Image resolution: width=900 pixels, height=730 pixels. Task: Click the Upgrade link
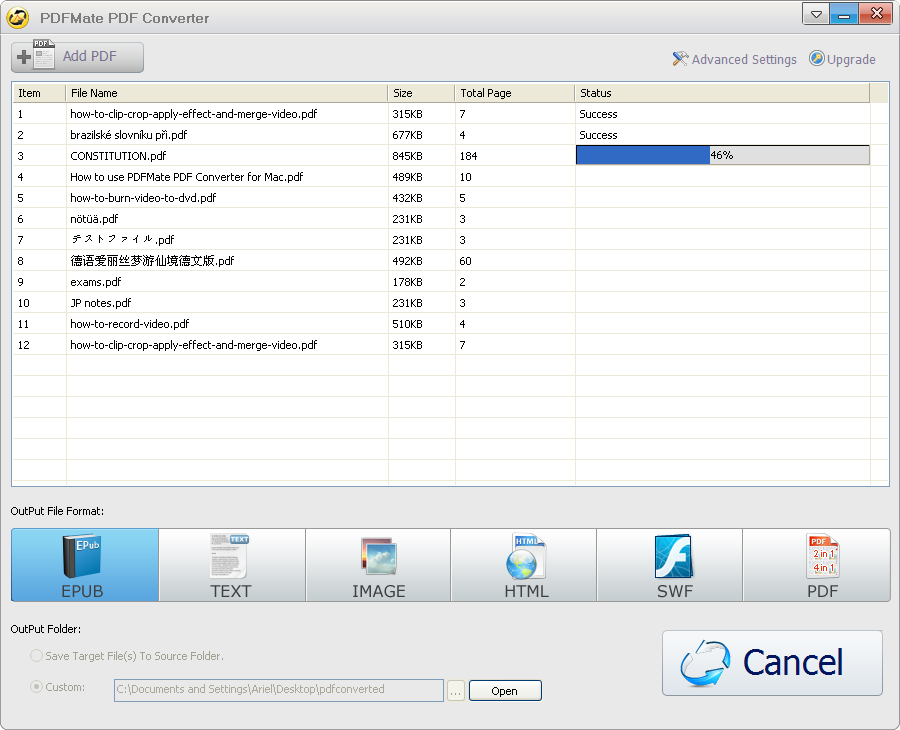pyautogui.click(x=842, y=59)
